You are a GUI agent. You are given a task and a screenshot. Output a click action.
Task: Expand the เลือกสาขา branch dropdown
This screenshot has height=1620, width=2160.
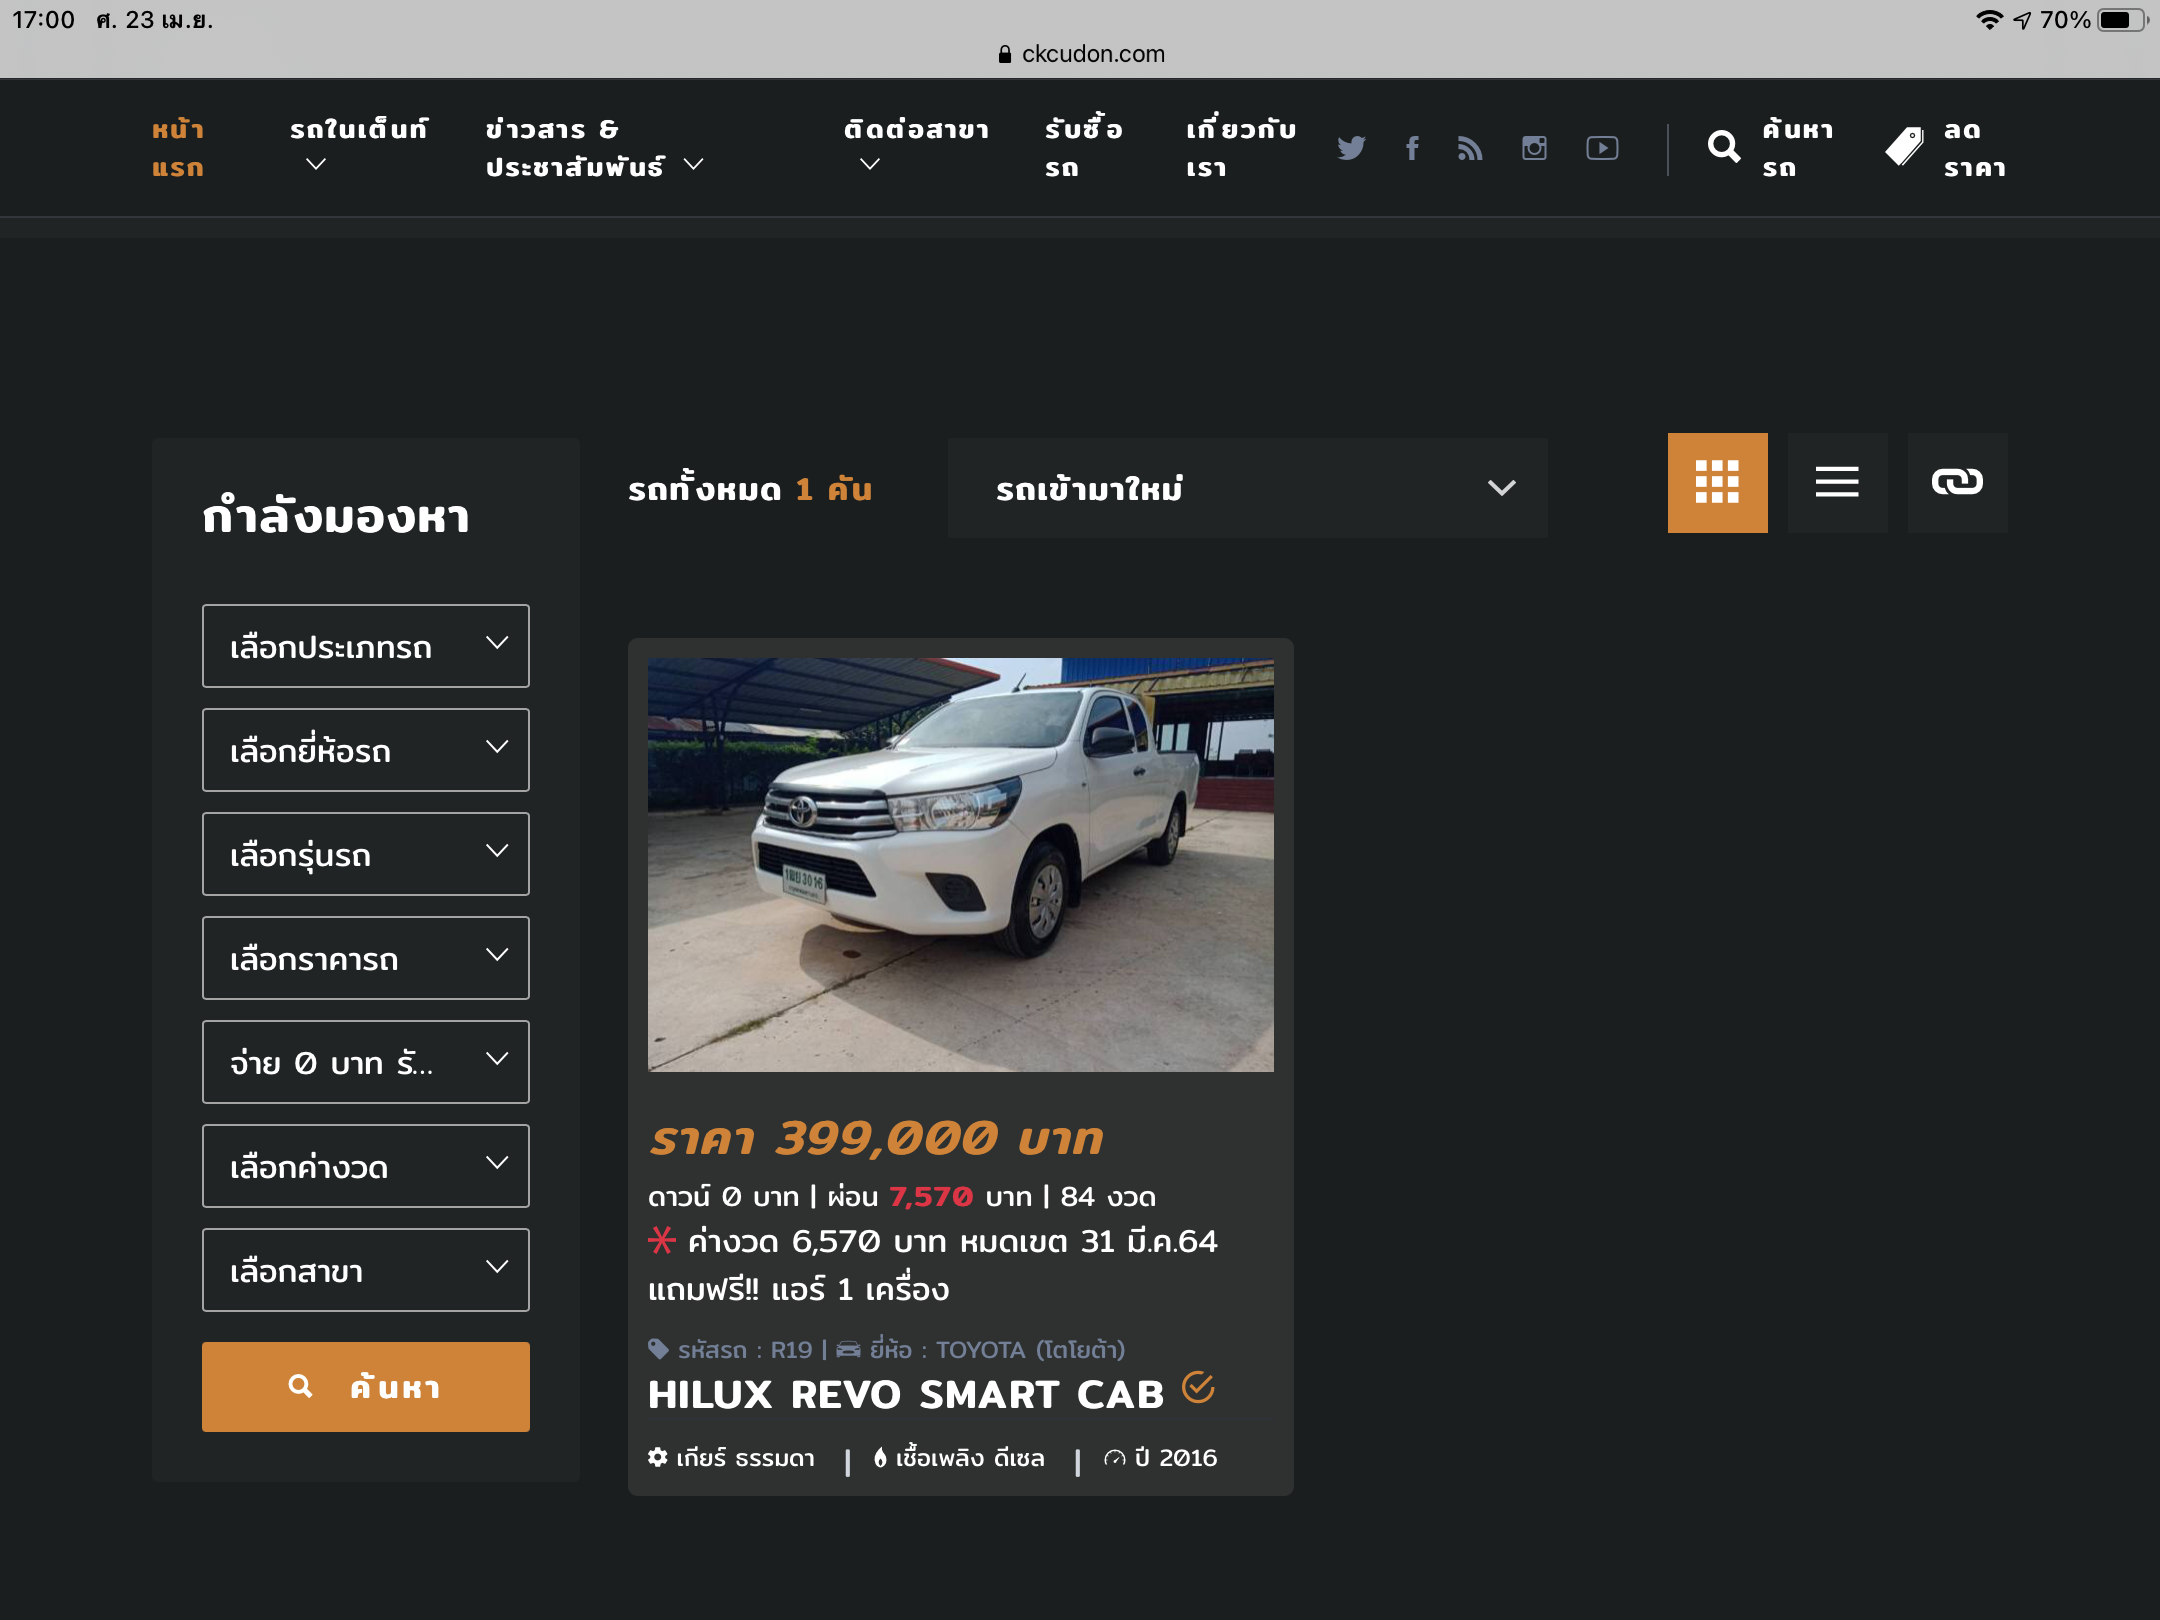366,1270
